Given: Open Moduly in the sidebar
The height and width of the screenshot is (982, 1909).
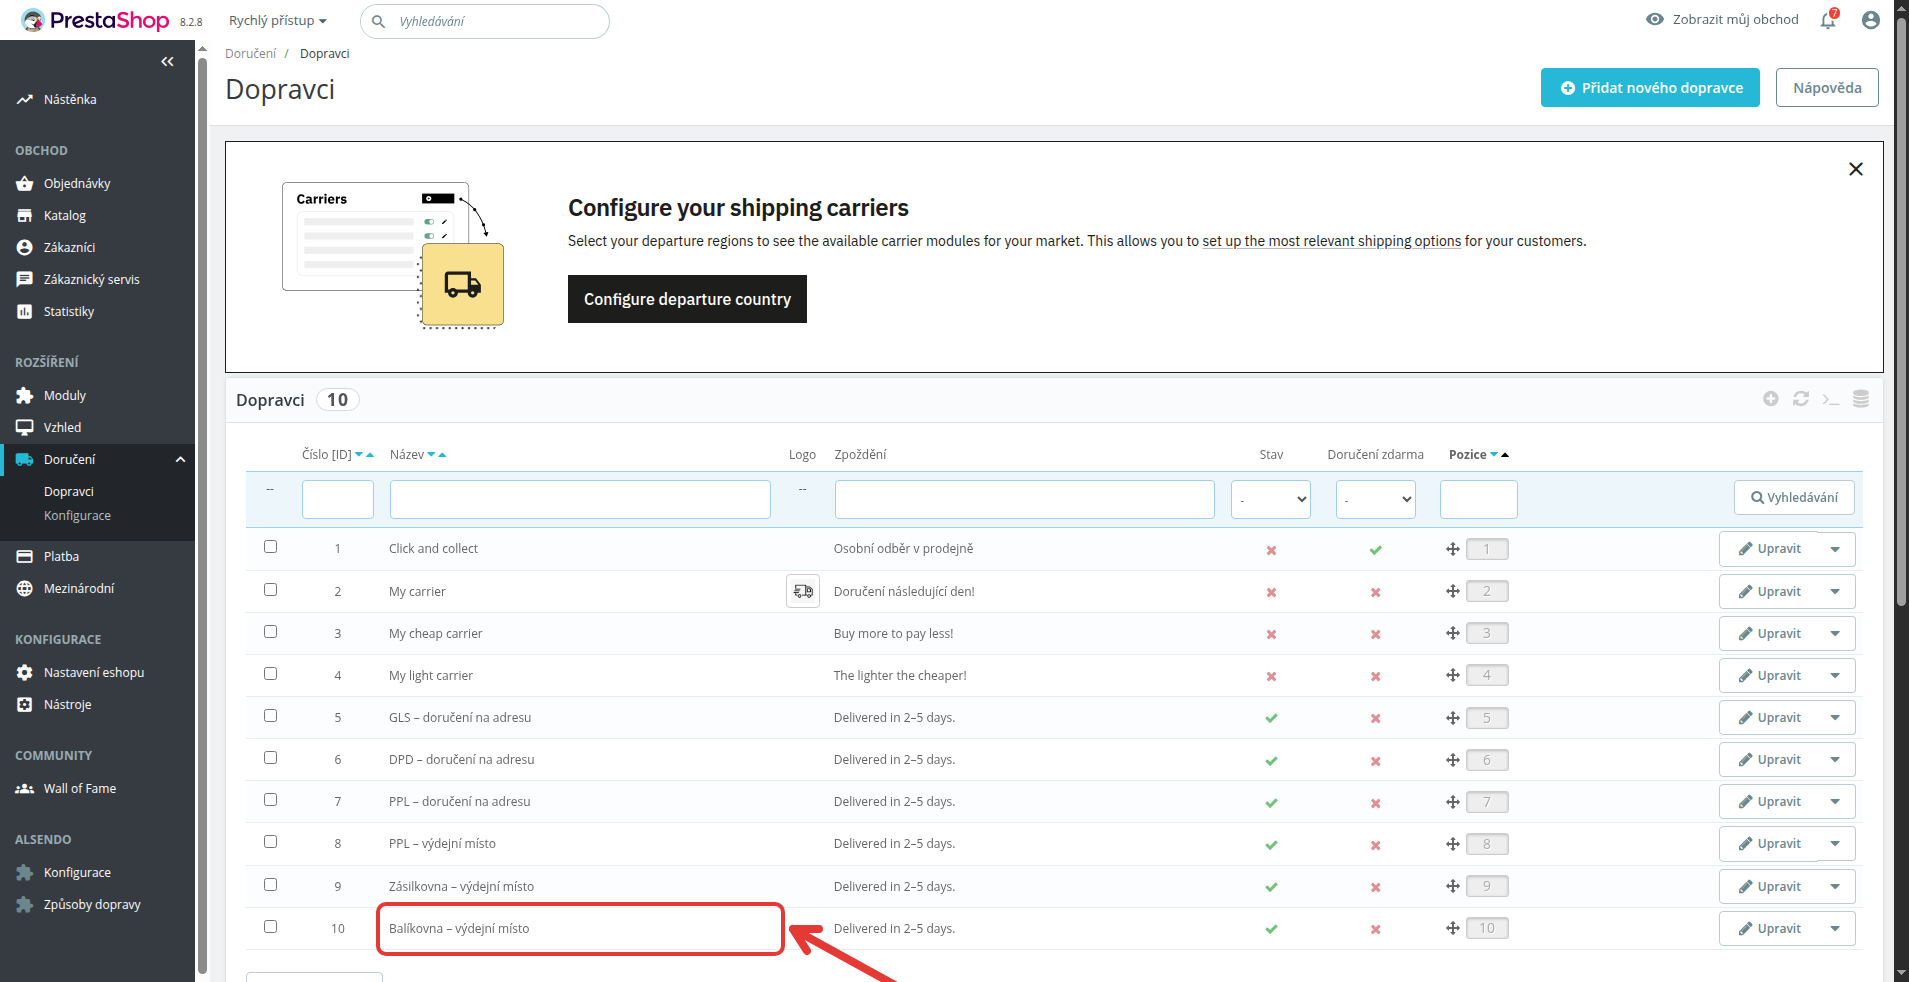Looking at the screenshot, I should [65, 396].
